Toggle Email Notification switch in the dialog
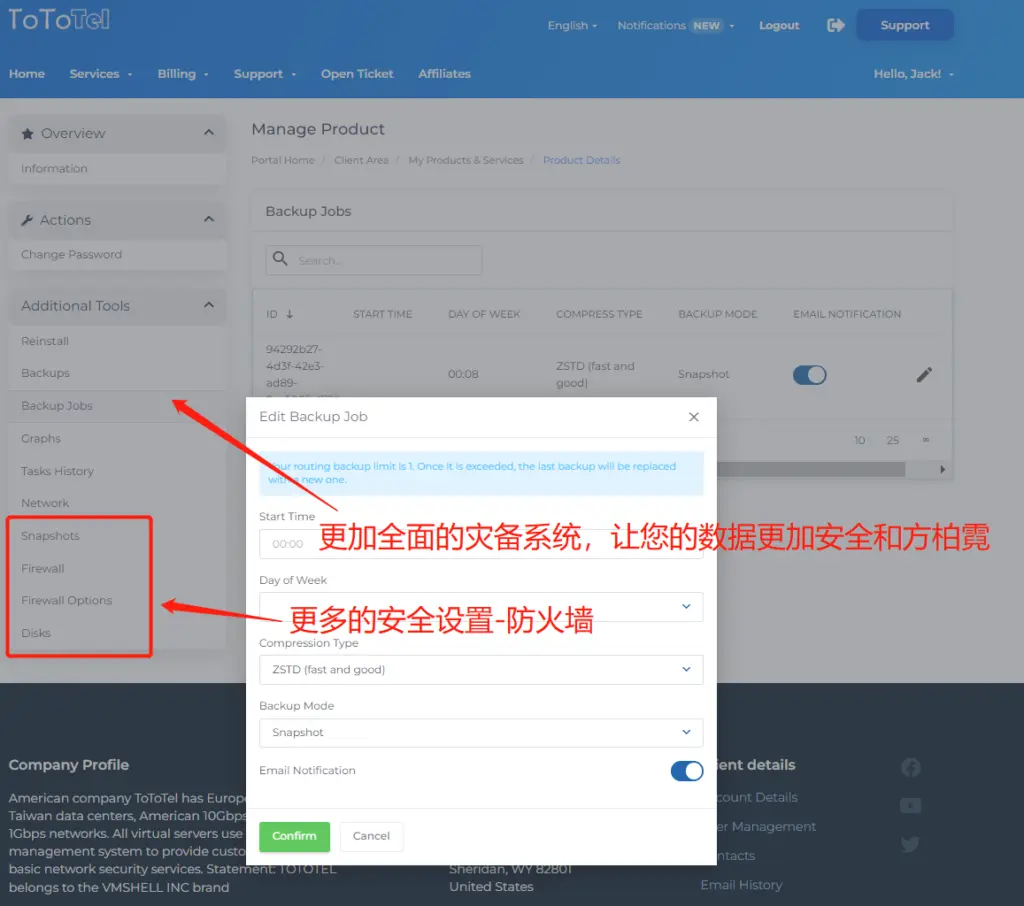 (x=686, y=771)
